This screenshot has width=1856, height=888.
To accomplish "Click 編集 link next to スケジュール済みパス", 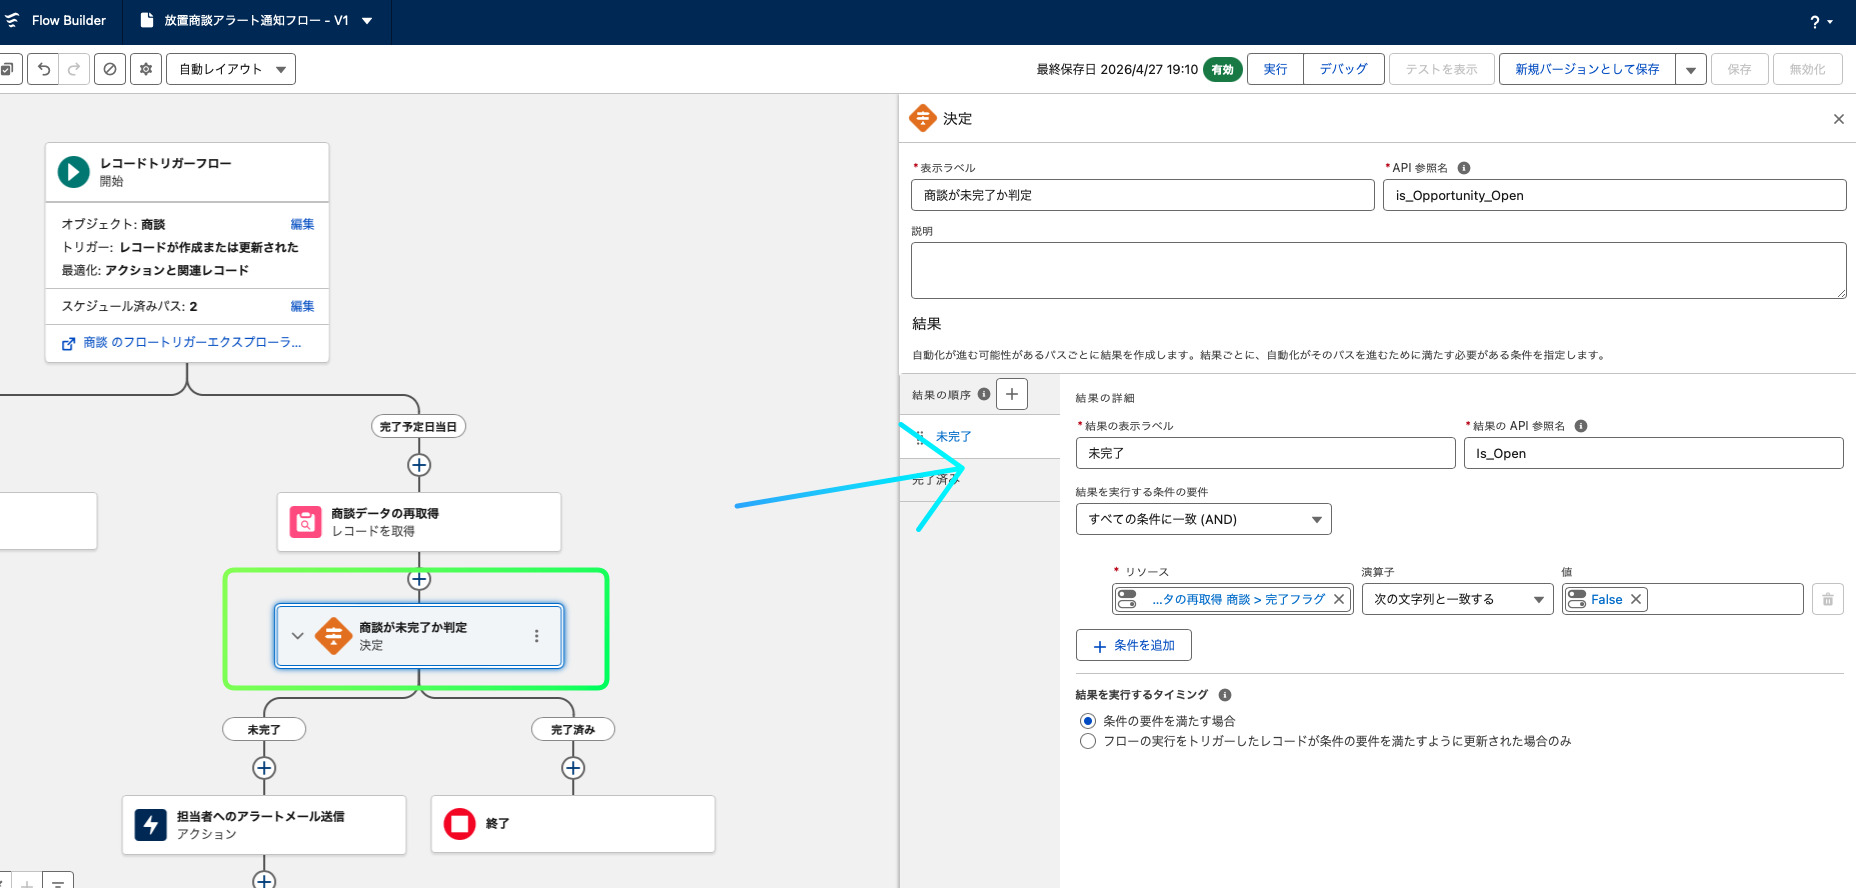I will coord(302,306).
